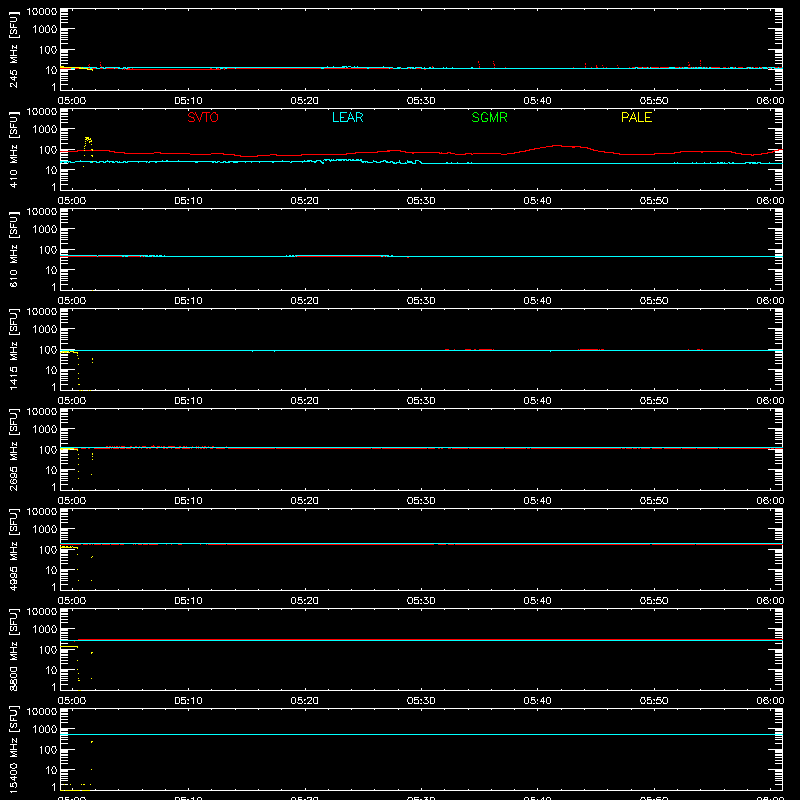
Task: Click the green SGMR legend label
Action: 489,117
